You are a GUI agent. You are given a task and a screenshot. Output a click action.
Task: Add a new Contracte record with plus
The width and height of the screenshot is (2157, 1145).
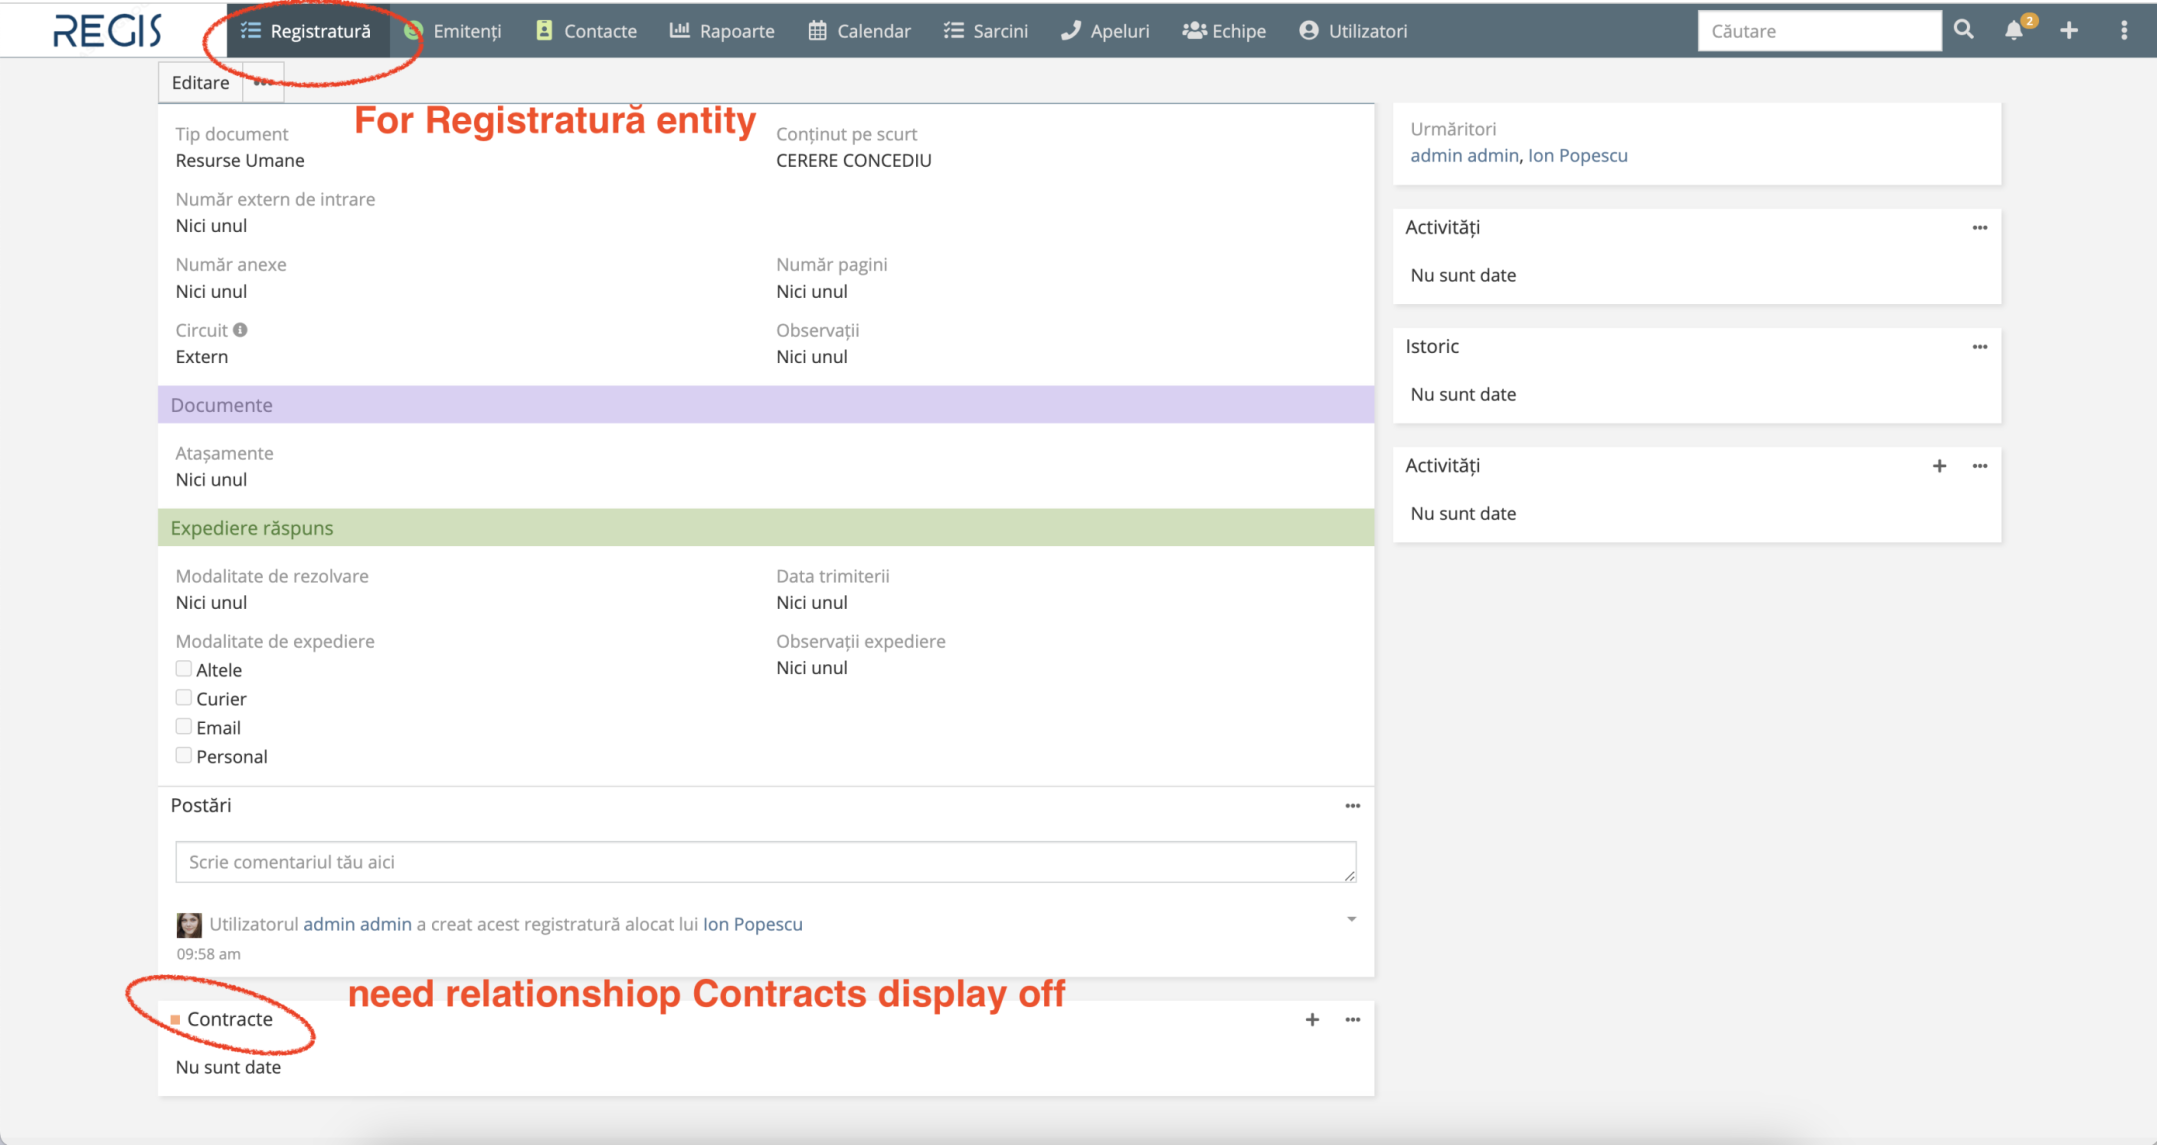click(1312, 1019)
